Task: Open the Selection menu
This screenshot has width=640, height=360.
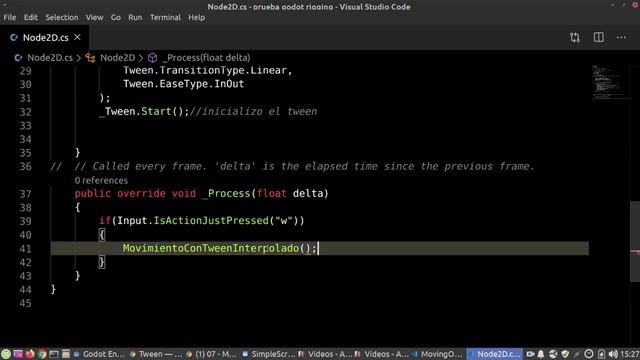Action: coord(62,18)
